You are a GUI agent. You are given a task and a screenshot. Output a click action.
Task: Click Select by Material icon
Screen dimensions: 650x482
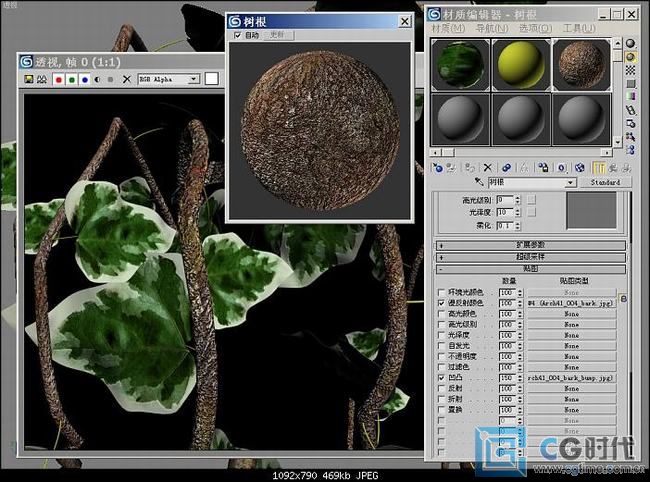coord(631,136)
